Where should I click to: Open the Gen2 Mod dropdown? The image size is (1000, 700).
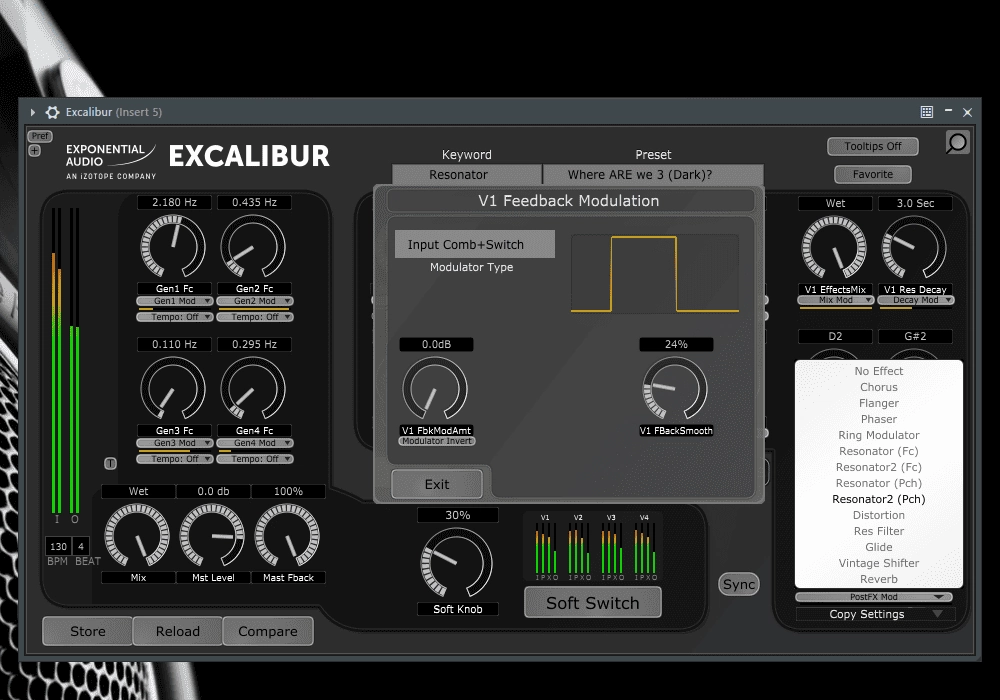click(254, 301)
